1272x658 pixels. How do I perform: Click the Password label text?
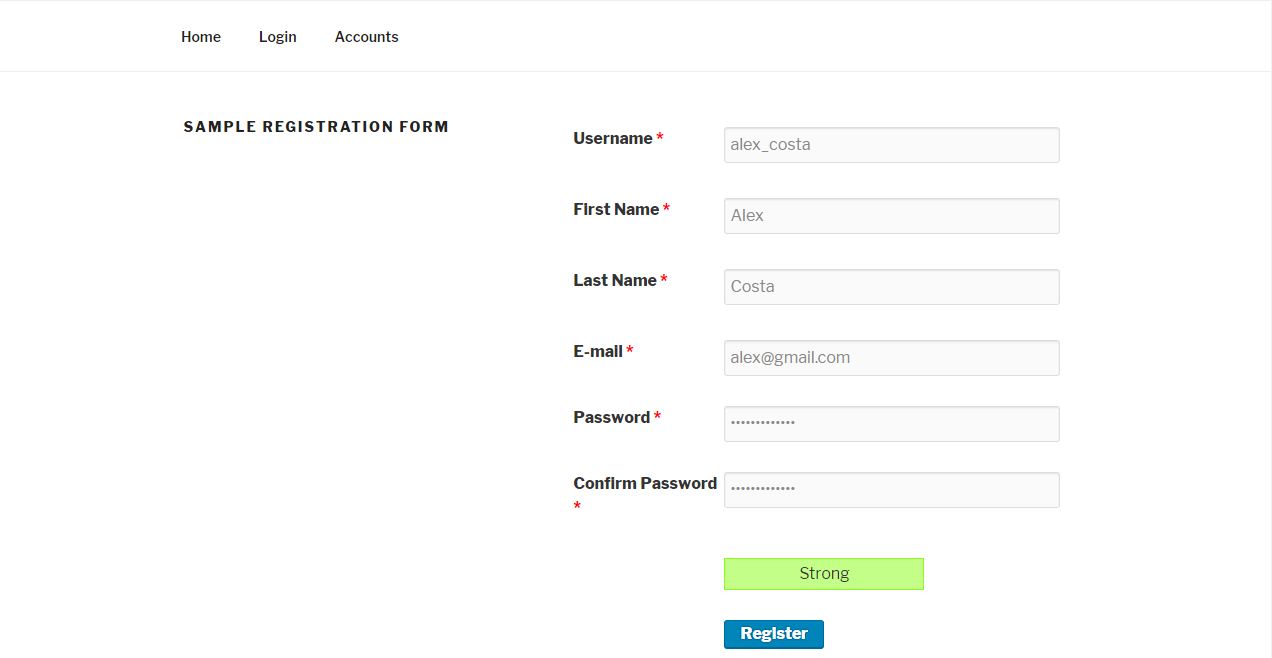tap(611, 418)
